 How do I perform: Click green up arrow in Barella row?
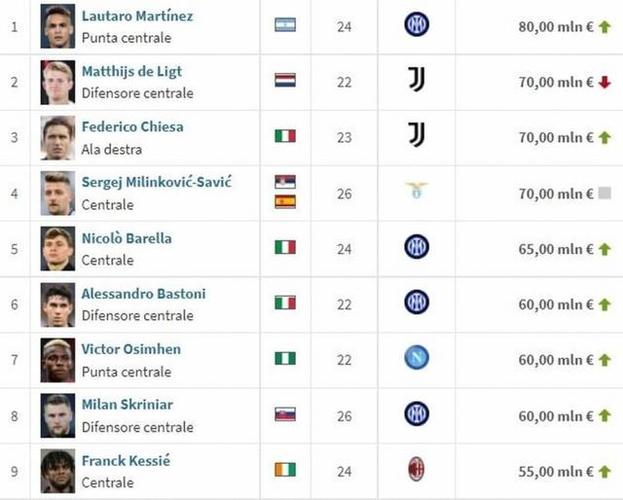604,249
